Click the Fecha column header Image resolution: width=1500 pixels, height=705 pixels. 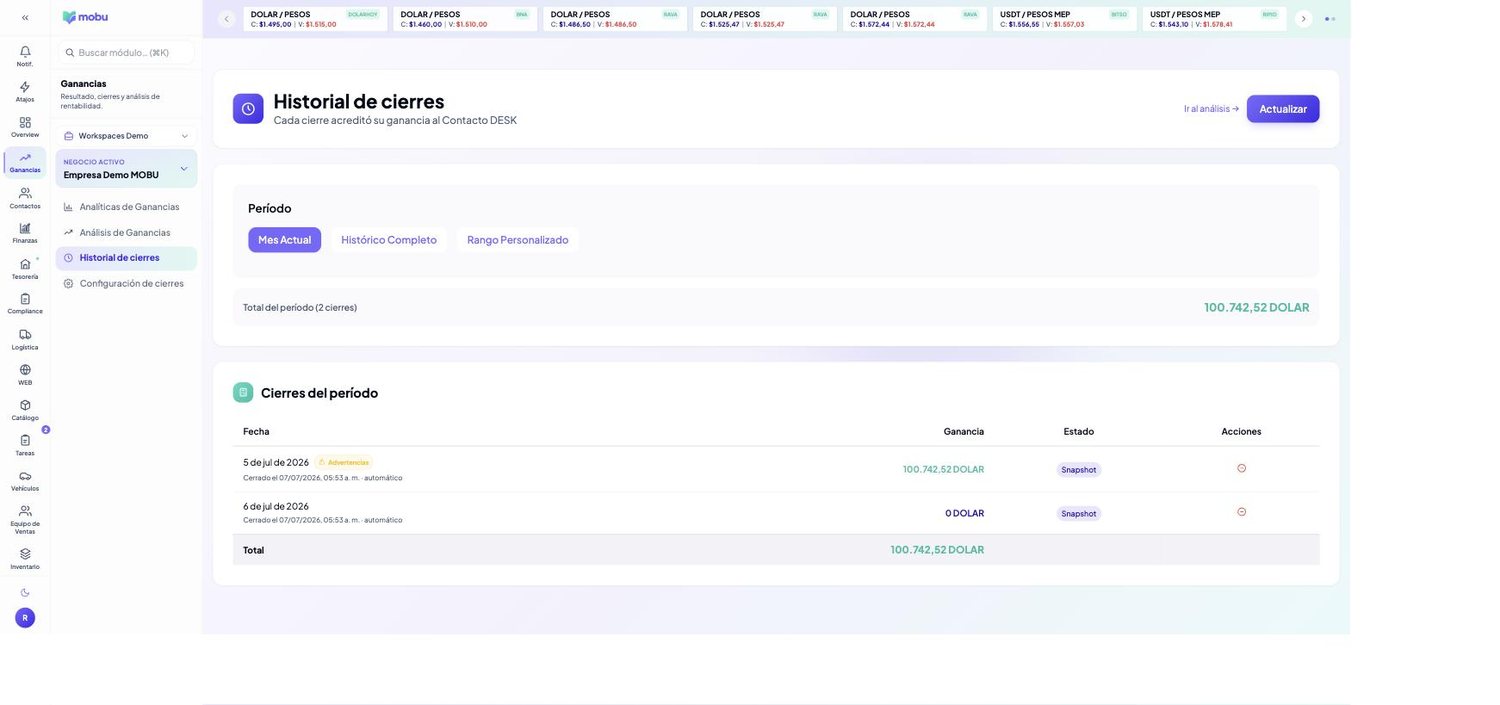(x=256, y=431)
